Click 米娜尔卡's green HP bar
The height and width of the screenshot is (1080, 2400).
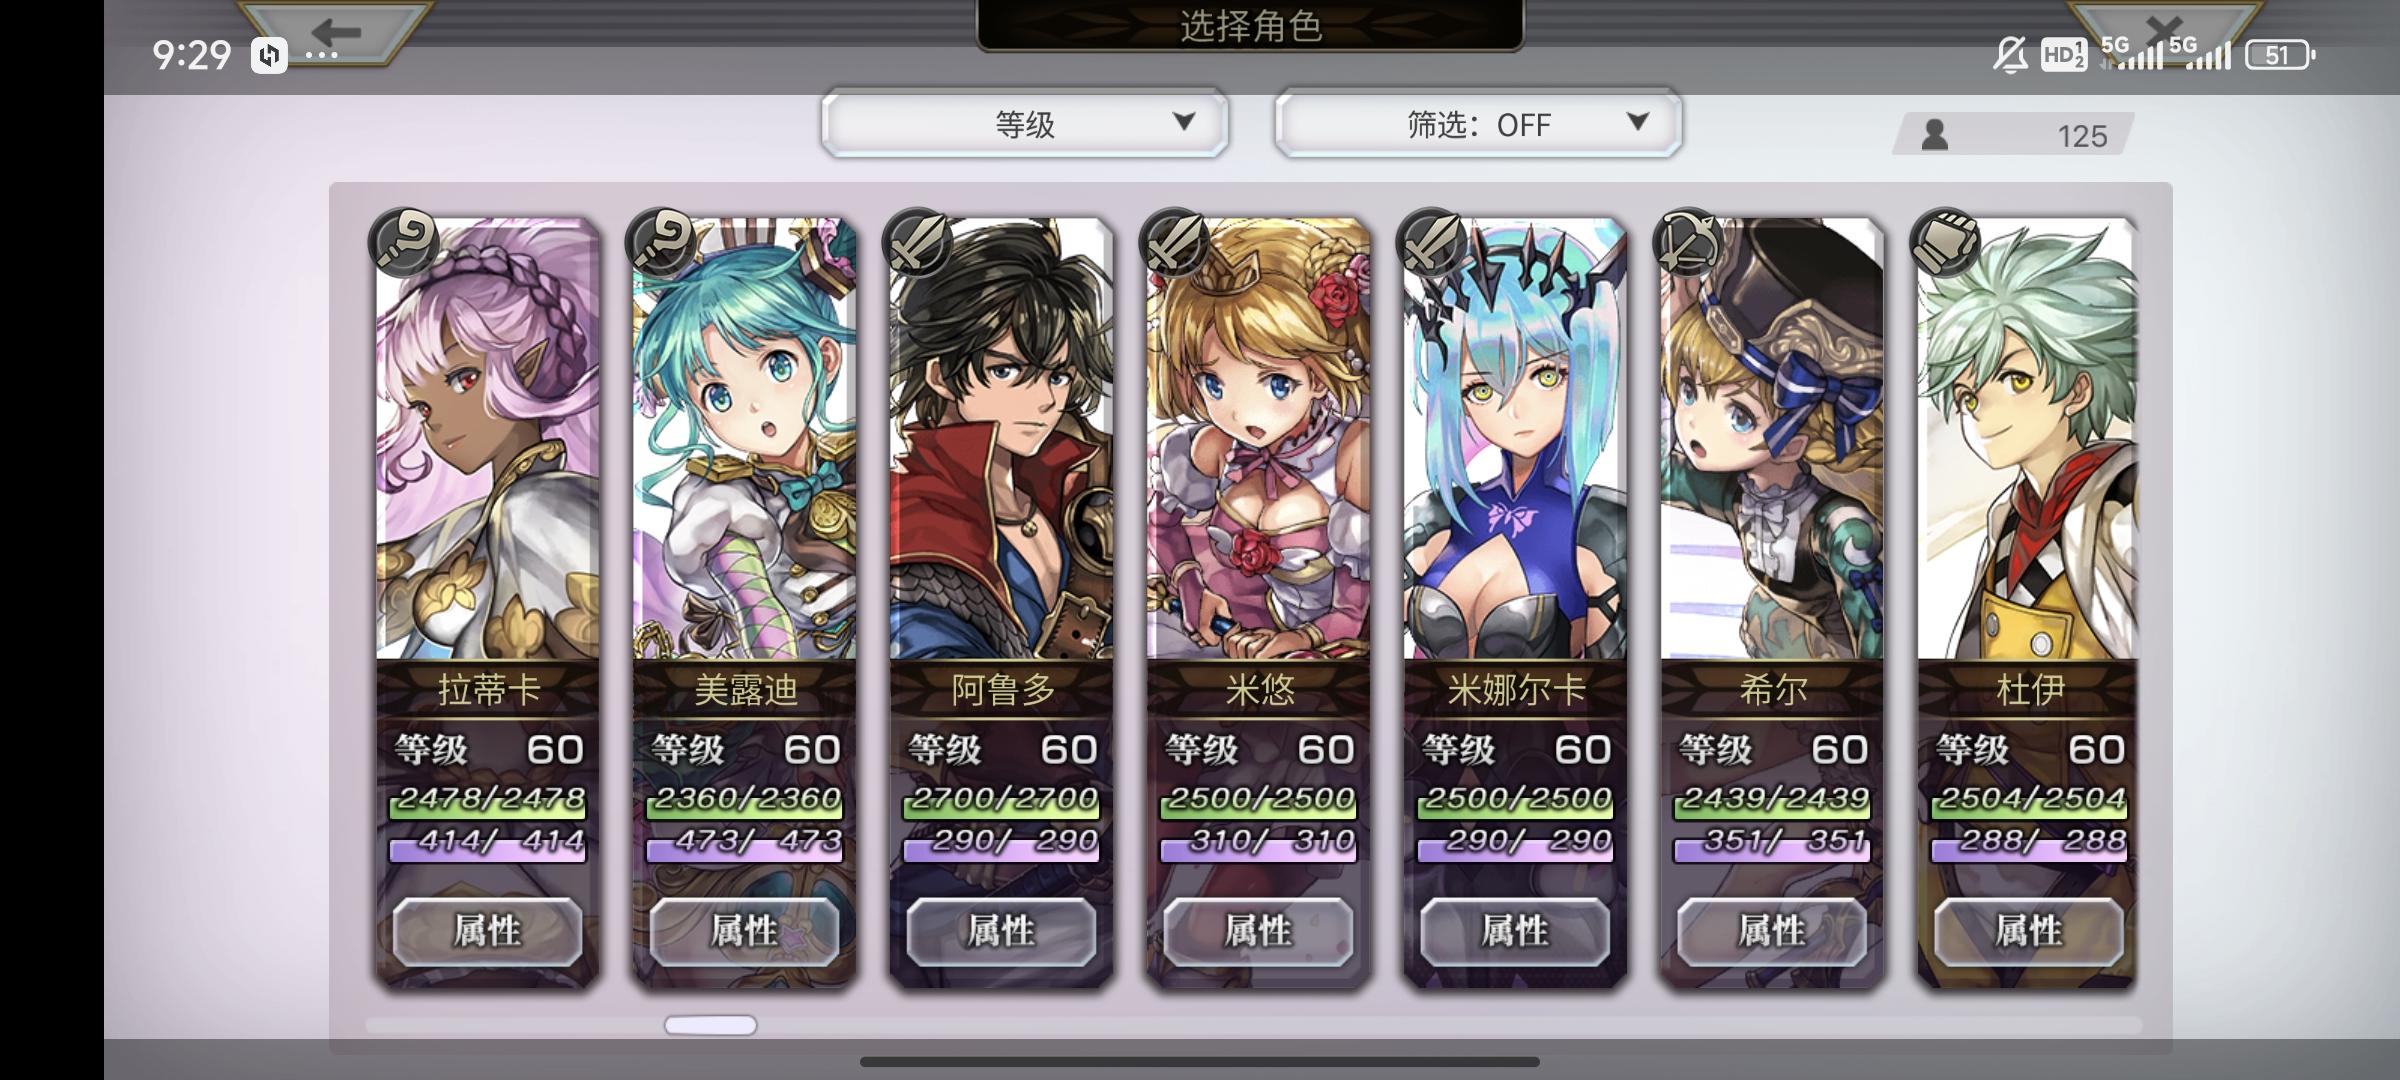tap(1515, 800)
